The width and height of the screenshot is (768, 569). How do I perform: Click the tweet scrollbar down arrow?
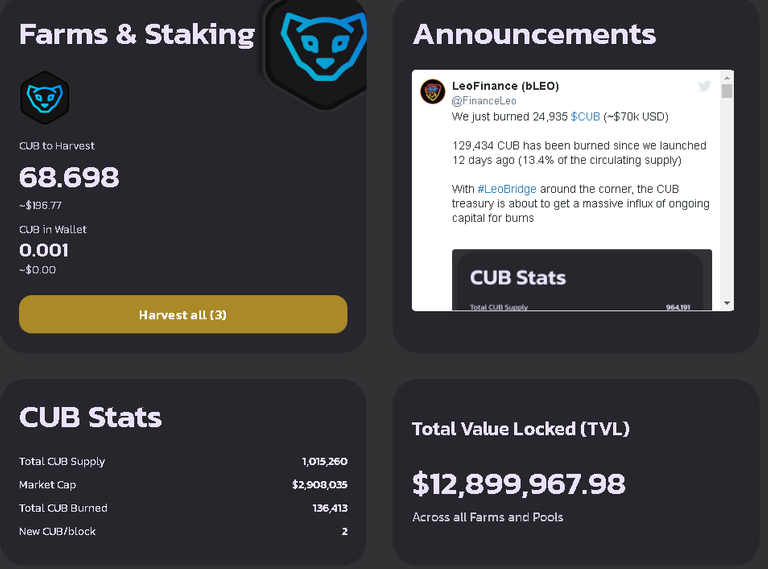pyautogui.click(x=727, y=304)
